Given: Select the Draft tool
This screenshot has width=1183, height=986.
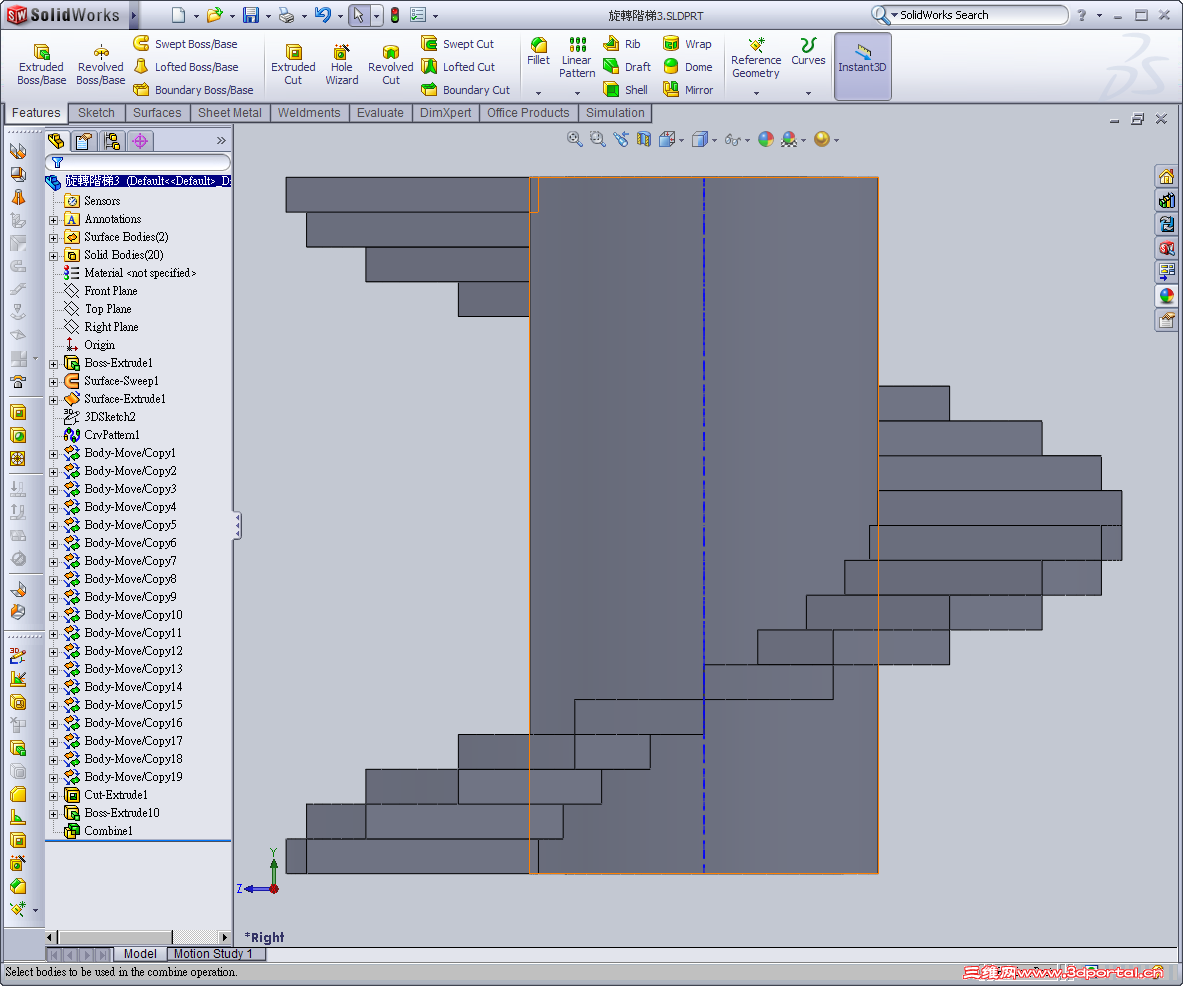Looking at the screenshot, I should (627, 66).
